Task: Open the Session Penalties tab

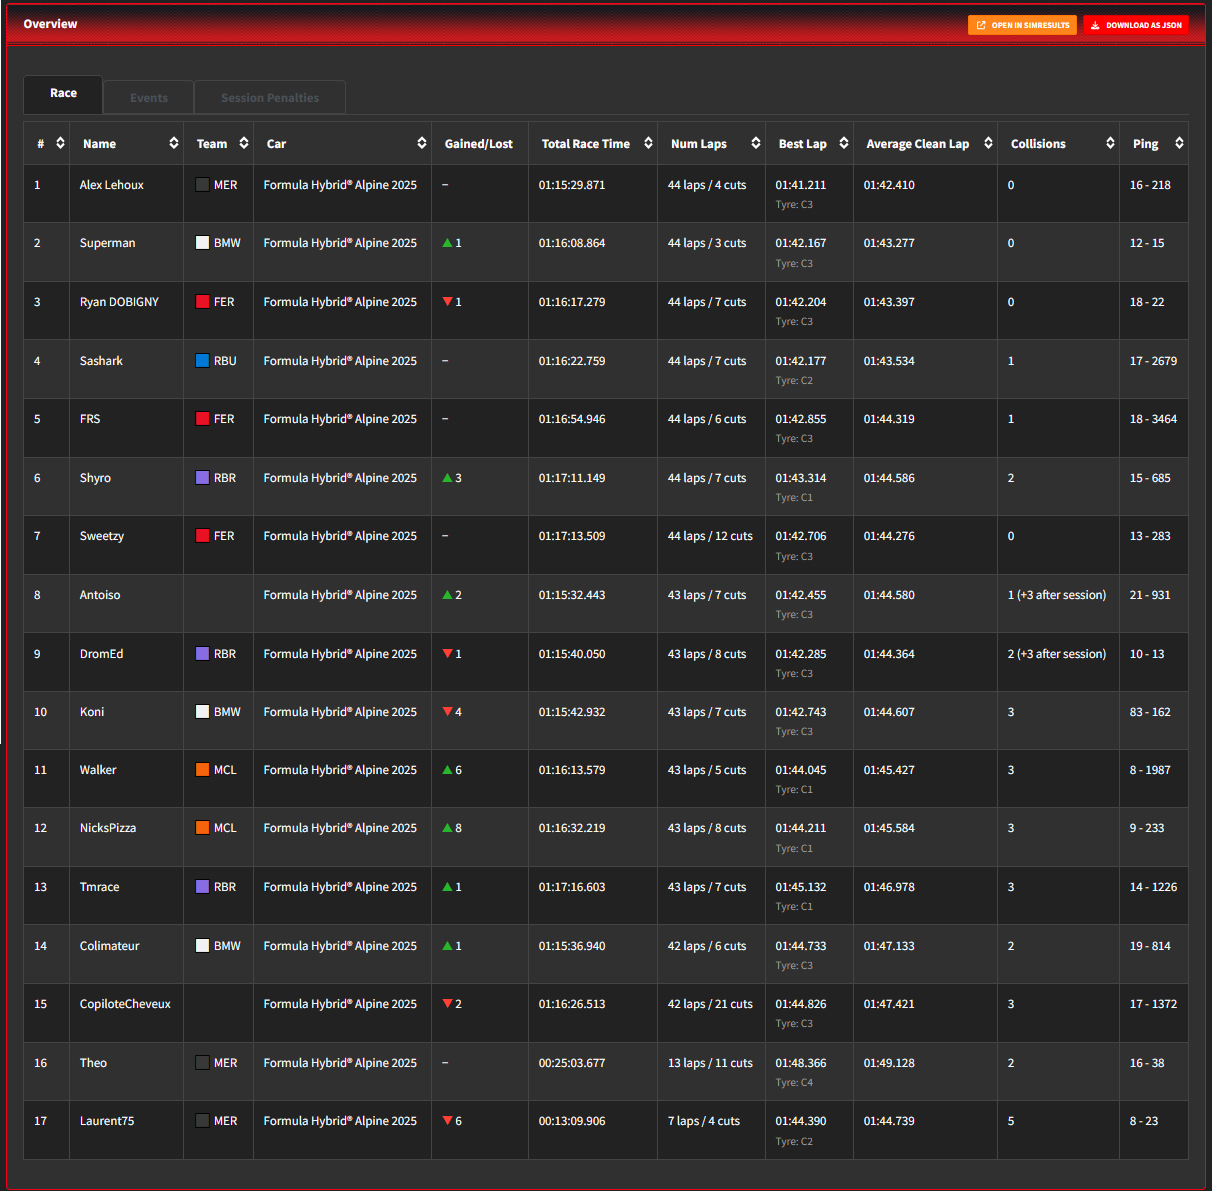Action: [x=270, y=98]
